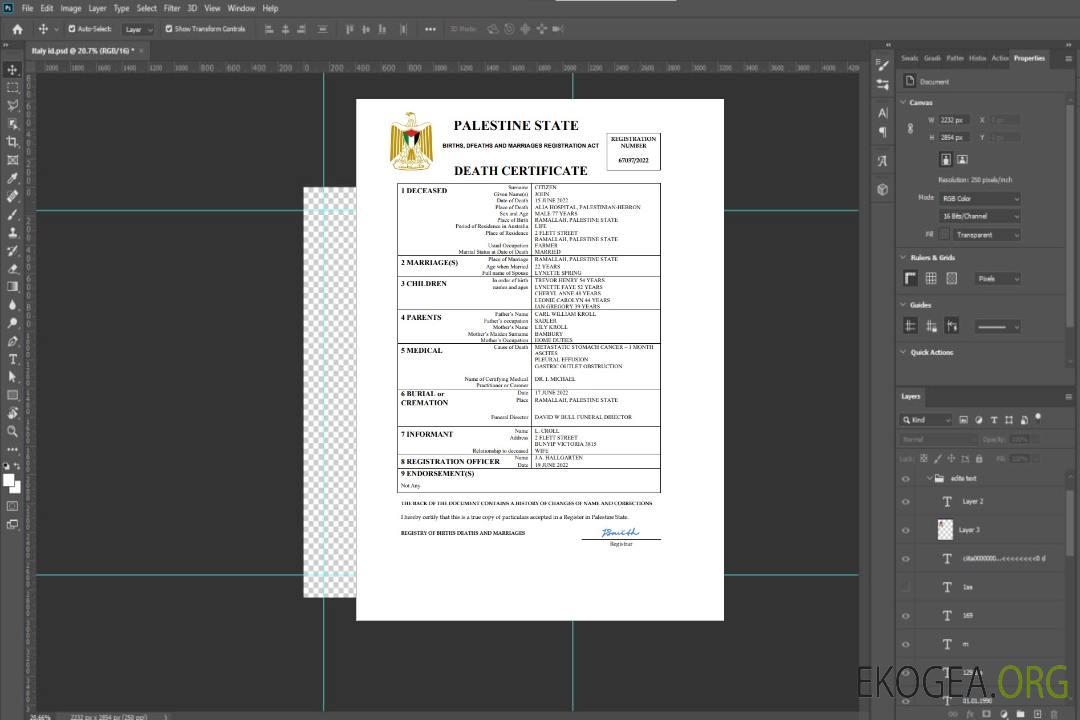Hide the '169' text layer
The height and width of the screenshot is (720, 1080).
[906, 616]
